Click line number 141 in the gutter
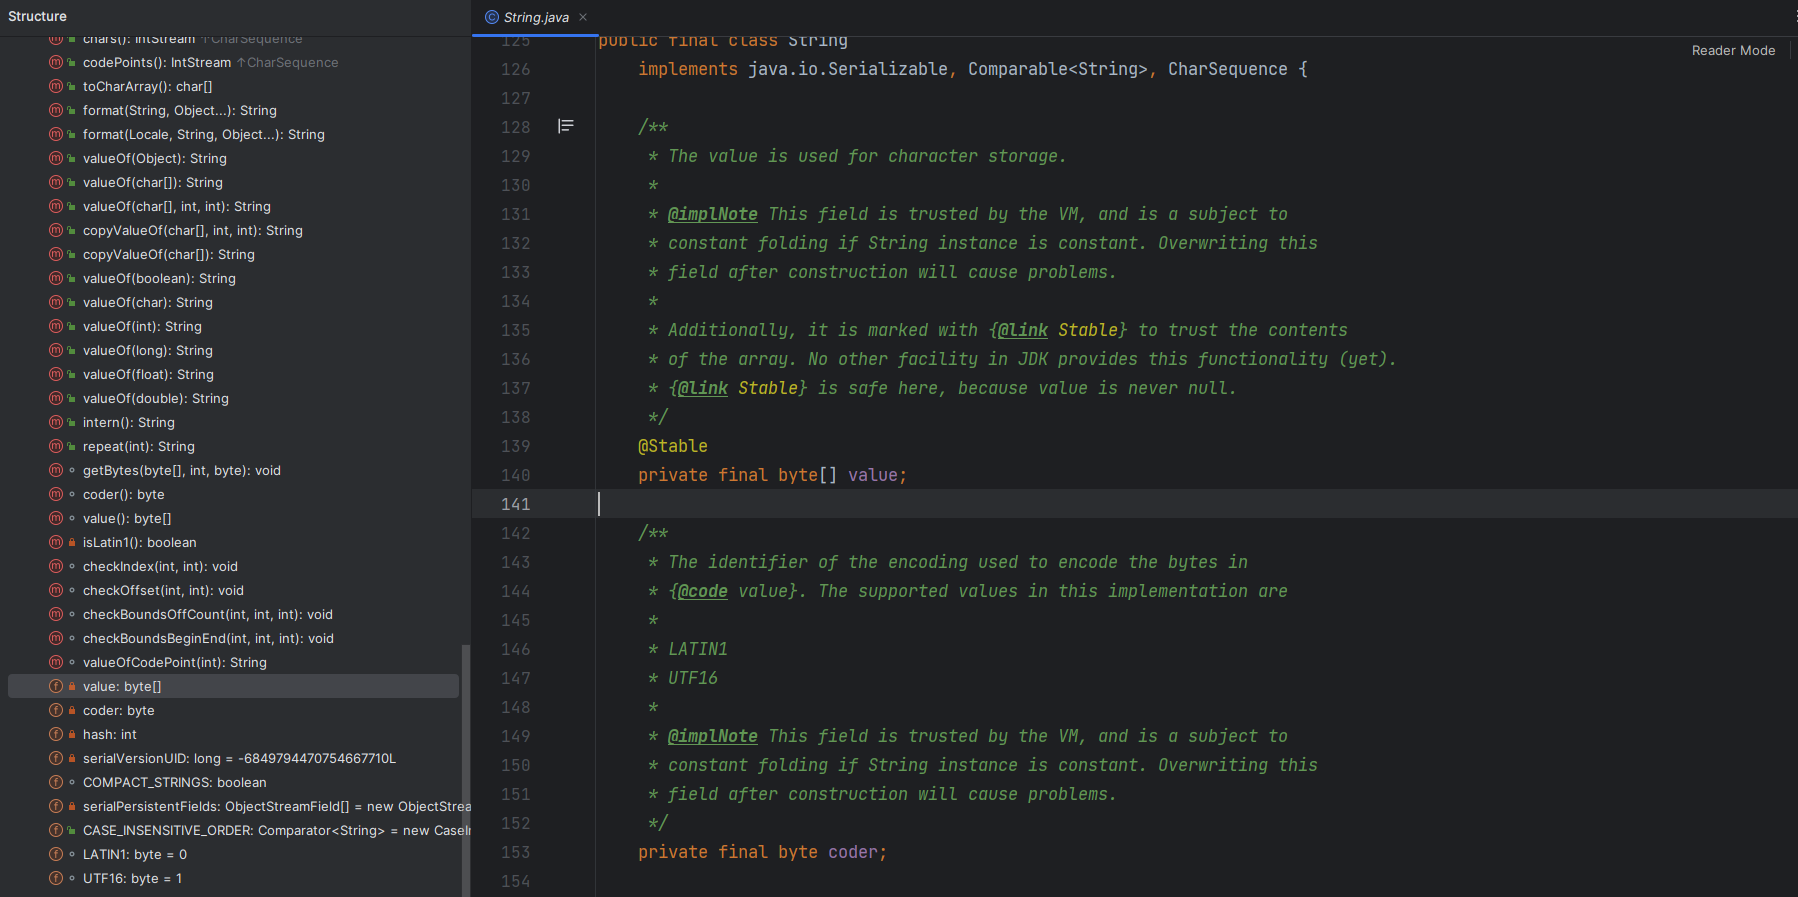Viewport: 1798px width, 897px height. (516, 504)
